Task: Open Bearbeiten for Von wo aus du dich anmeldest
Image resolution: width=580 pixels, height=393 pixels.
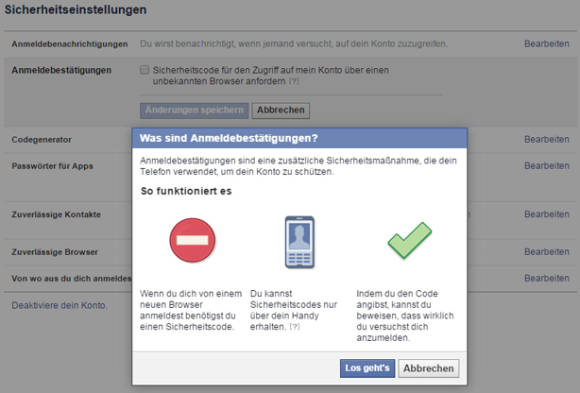Action: click(x=547, y=278)
